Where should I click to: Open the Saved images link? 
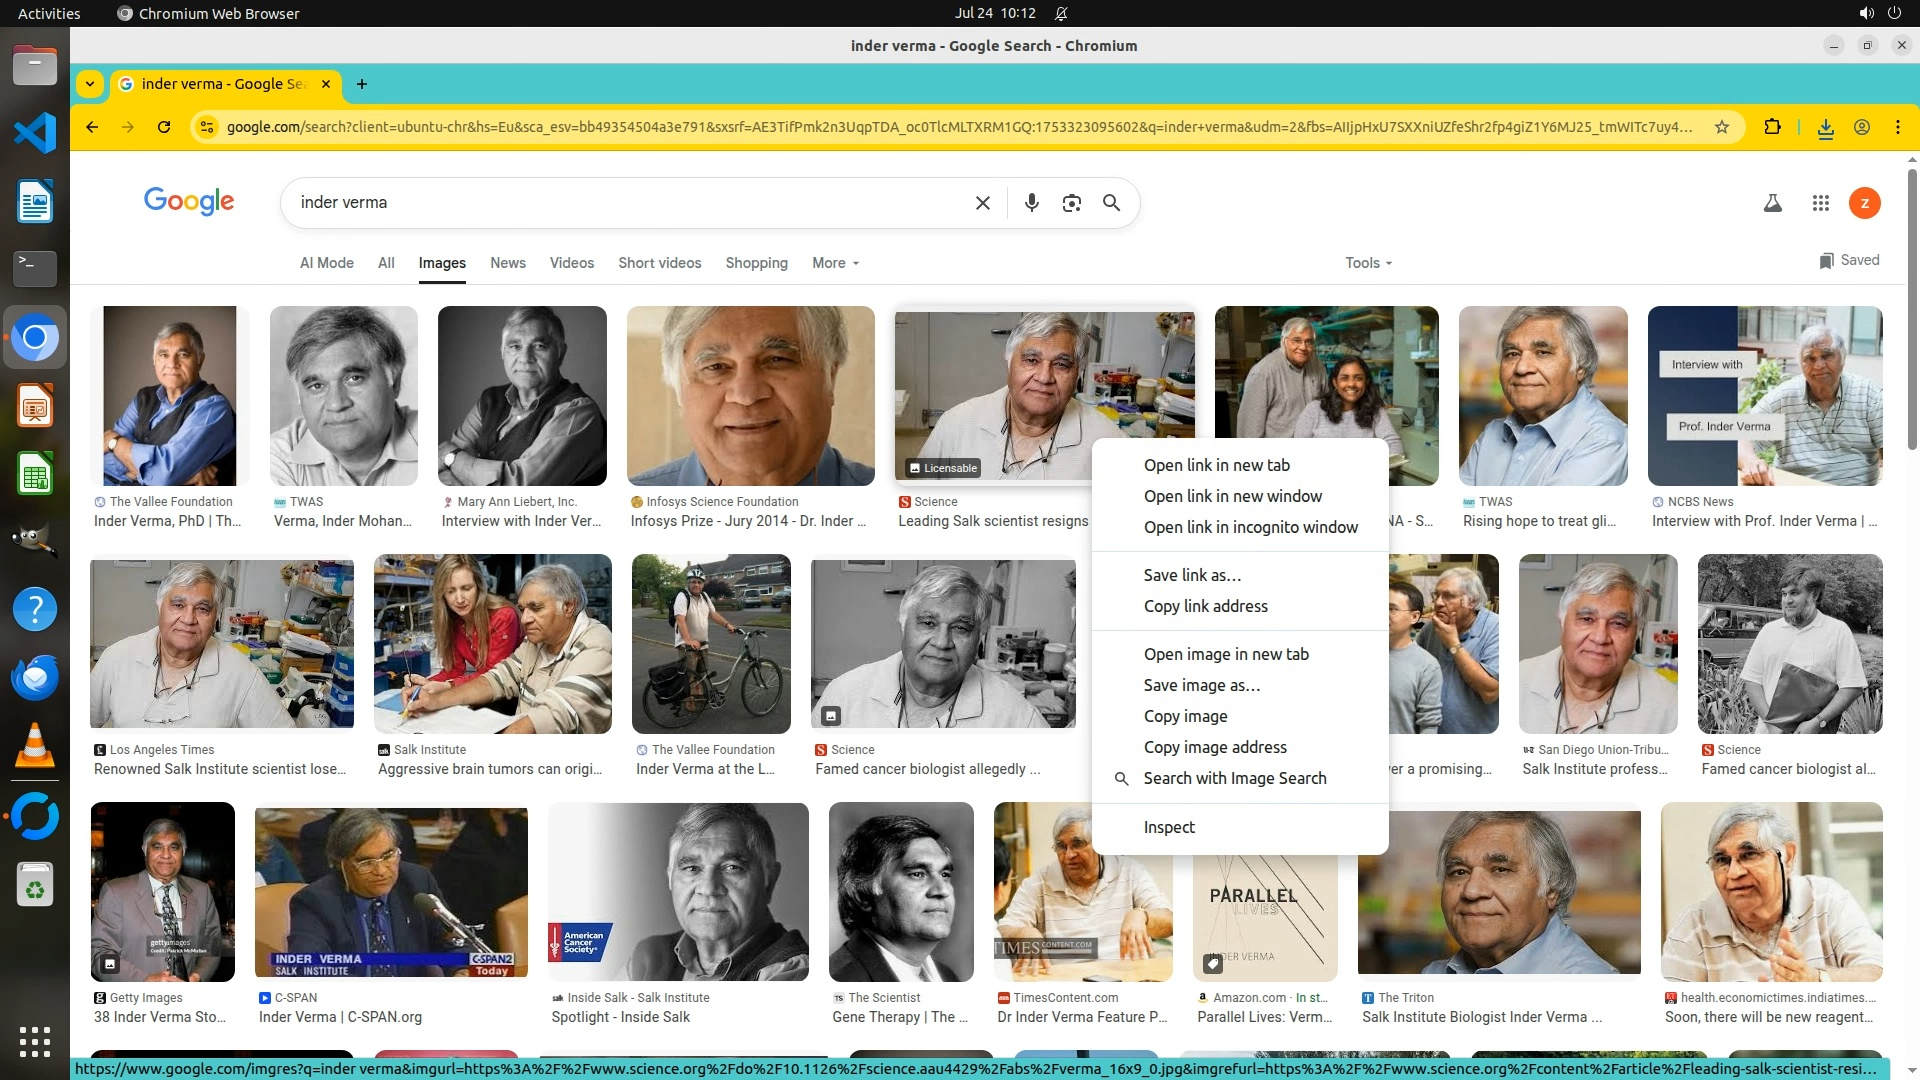tap(1849, 260)
